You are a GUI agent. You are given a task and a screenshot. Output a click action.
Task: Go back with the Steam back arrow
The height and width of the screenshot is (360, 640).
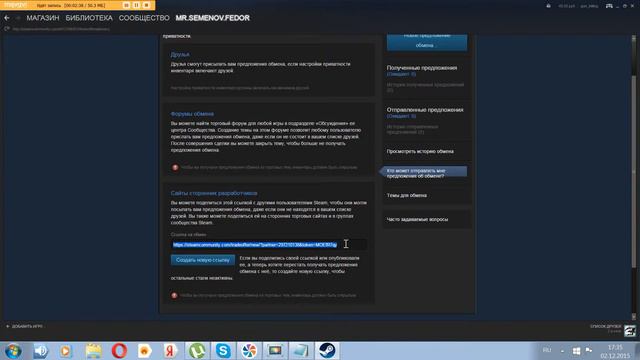(7, 18)
